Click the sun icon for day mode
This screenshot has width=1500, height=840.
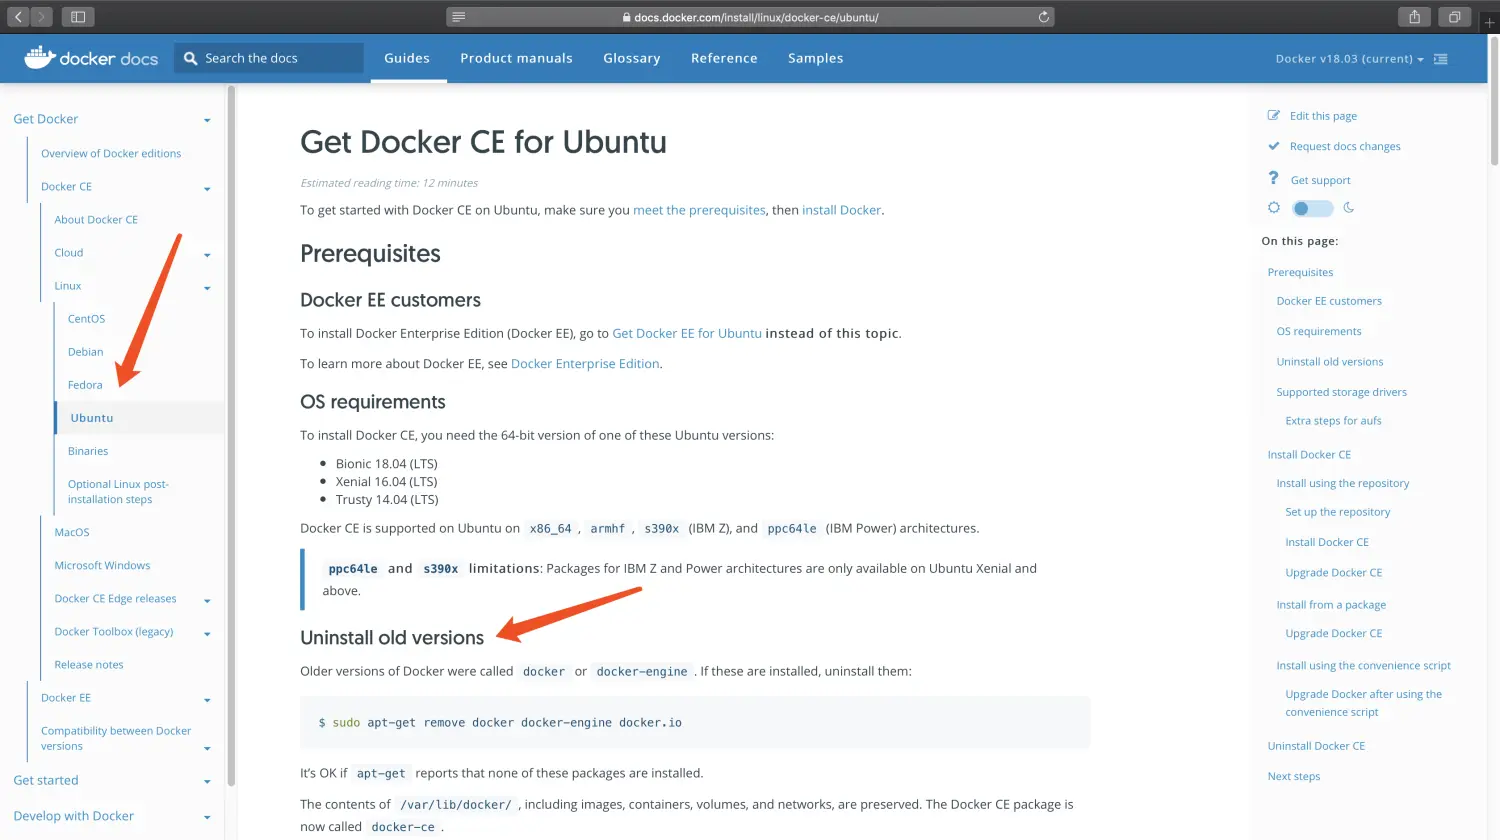[1274, 208]
